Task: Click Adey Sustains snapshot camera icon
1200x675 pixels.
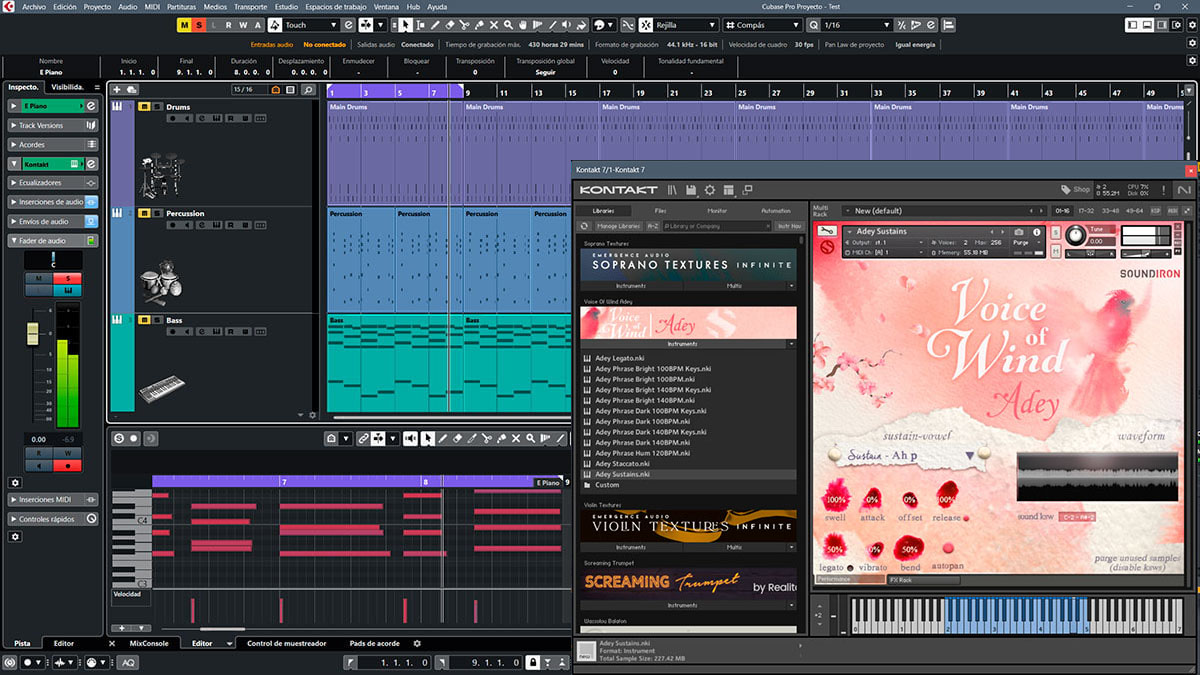Action: (x=1020, y=231)
